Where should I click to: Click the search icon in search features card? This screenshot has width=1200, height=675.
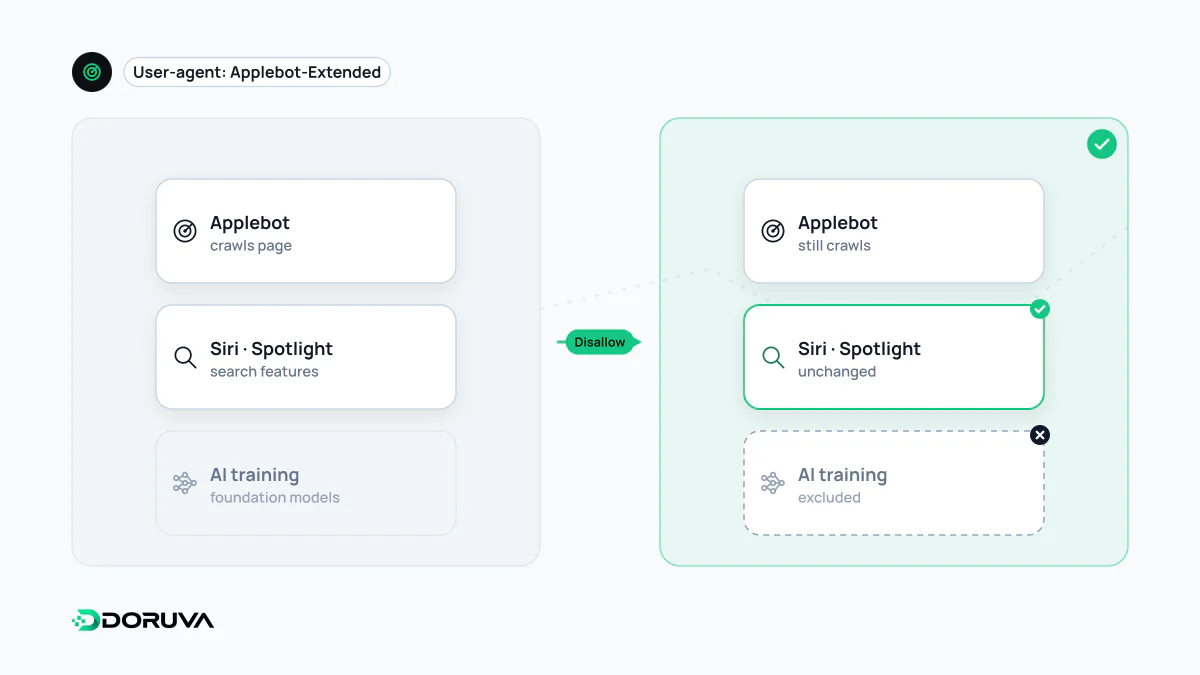pos(185,357)
